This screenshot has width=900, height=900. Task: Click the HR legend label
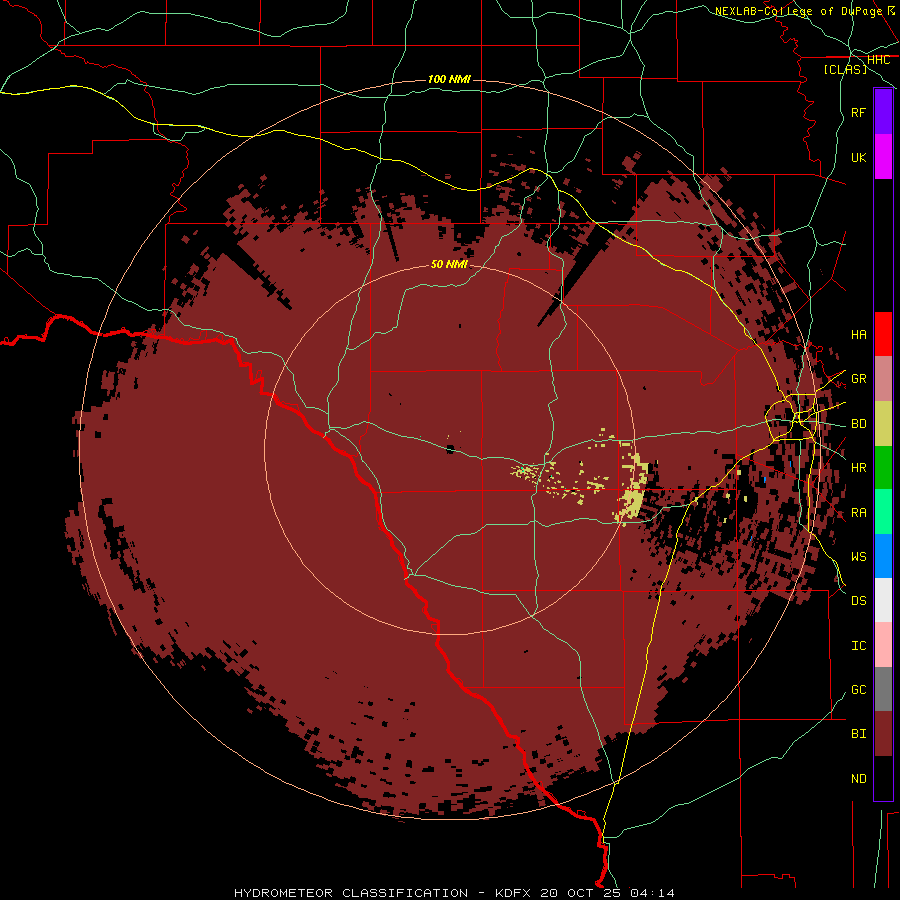pos(858,468)
